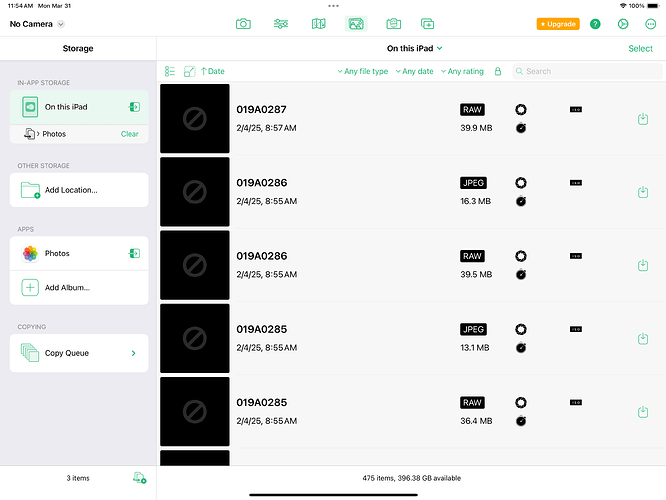Click RAW badge of 39.5 MB file

tap(472, 256)
